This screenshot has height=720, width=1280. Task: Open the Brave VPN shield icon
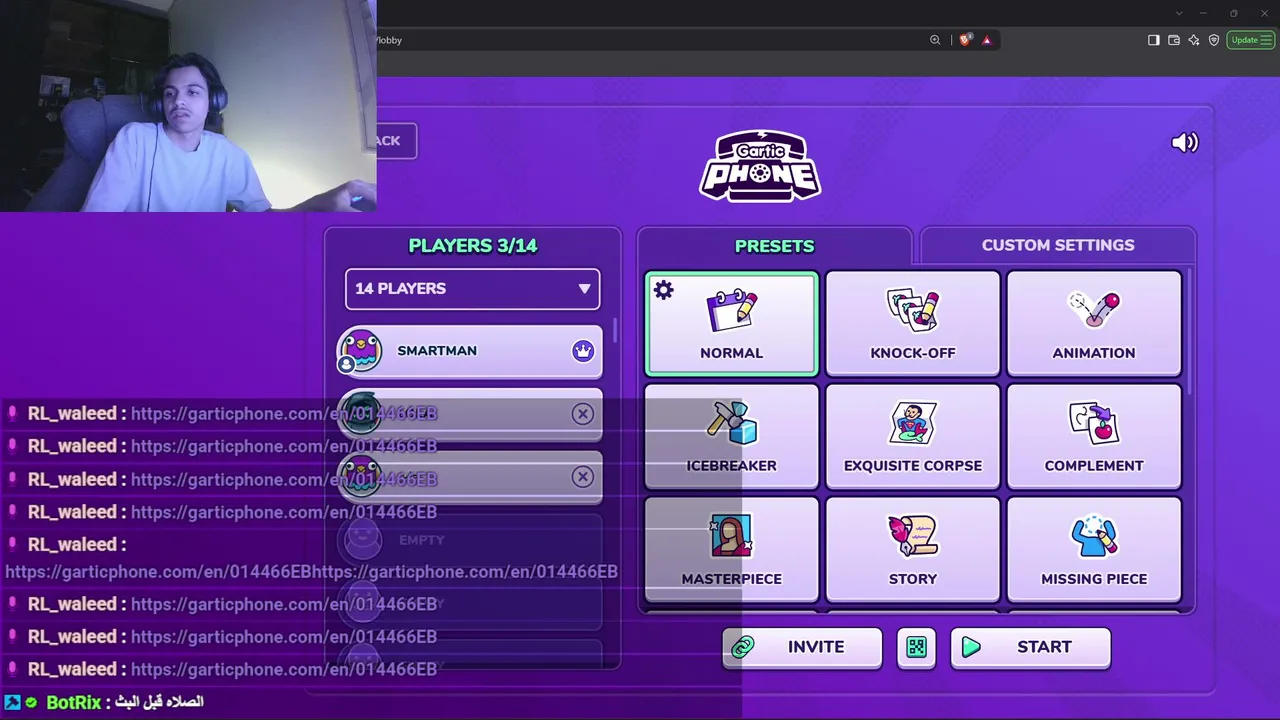click(1214, 40)
